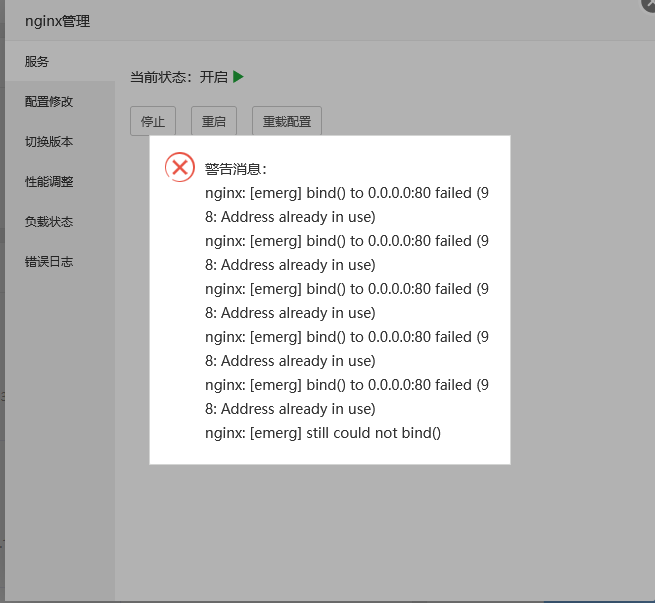Select the 性能调整 tab
The height and width of the screenshot is (603, 655).
(60, 182)
